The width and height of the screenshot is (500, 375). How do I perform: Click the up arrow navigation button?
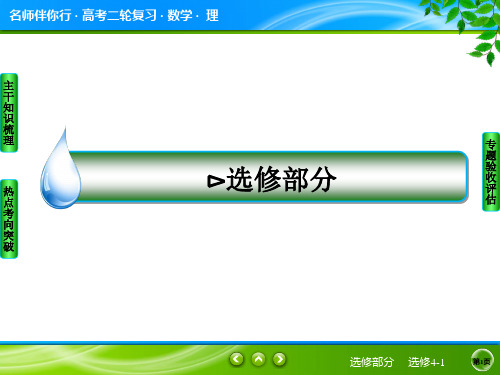(x=258, y=359)
